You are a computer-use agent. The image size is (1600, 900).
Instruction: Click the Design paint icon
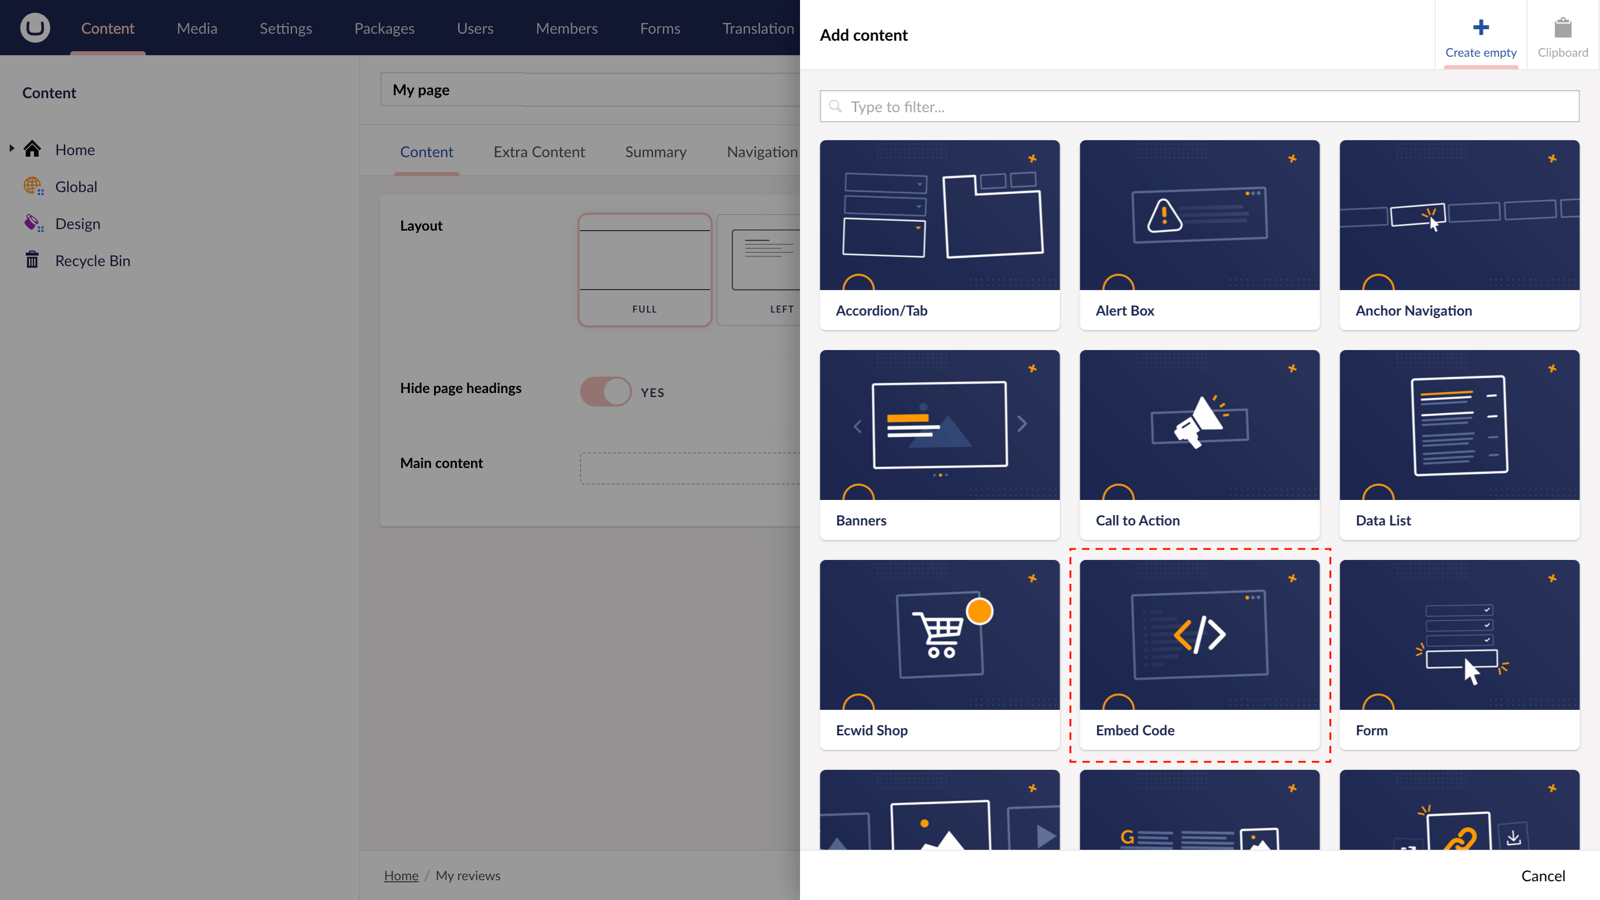33,223
